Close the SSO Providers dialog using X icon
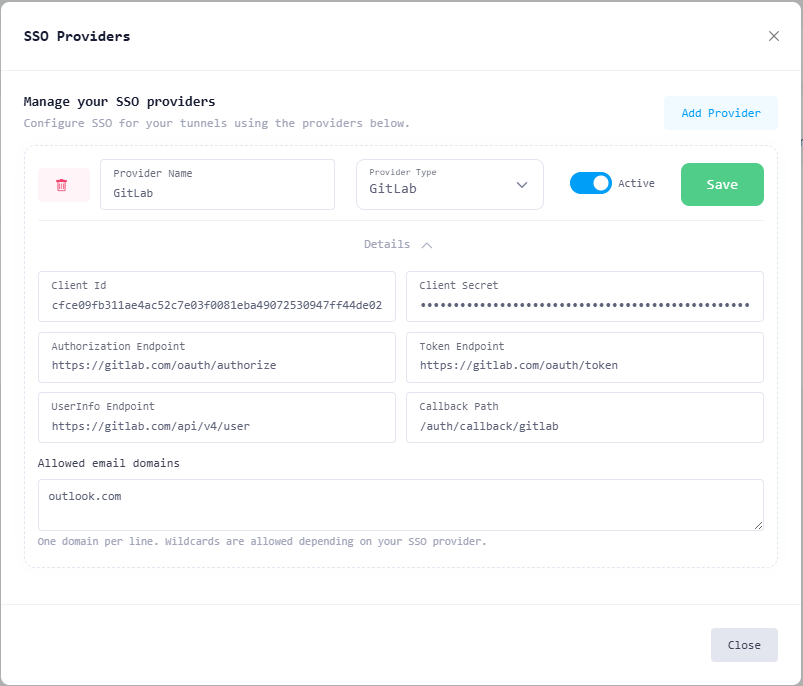This screenshot has height=686, width=803. 773,36
